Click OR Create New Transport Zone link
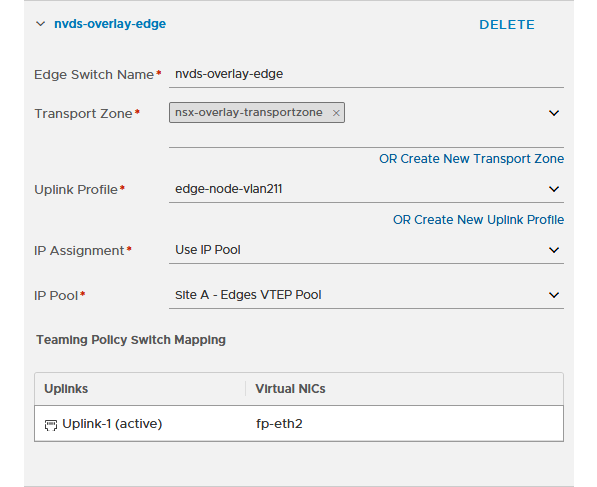This screenshot has height=487, width=597. [x=471, y=159]
